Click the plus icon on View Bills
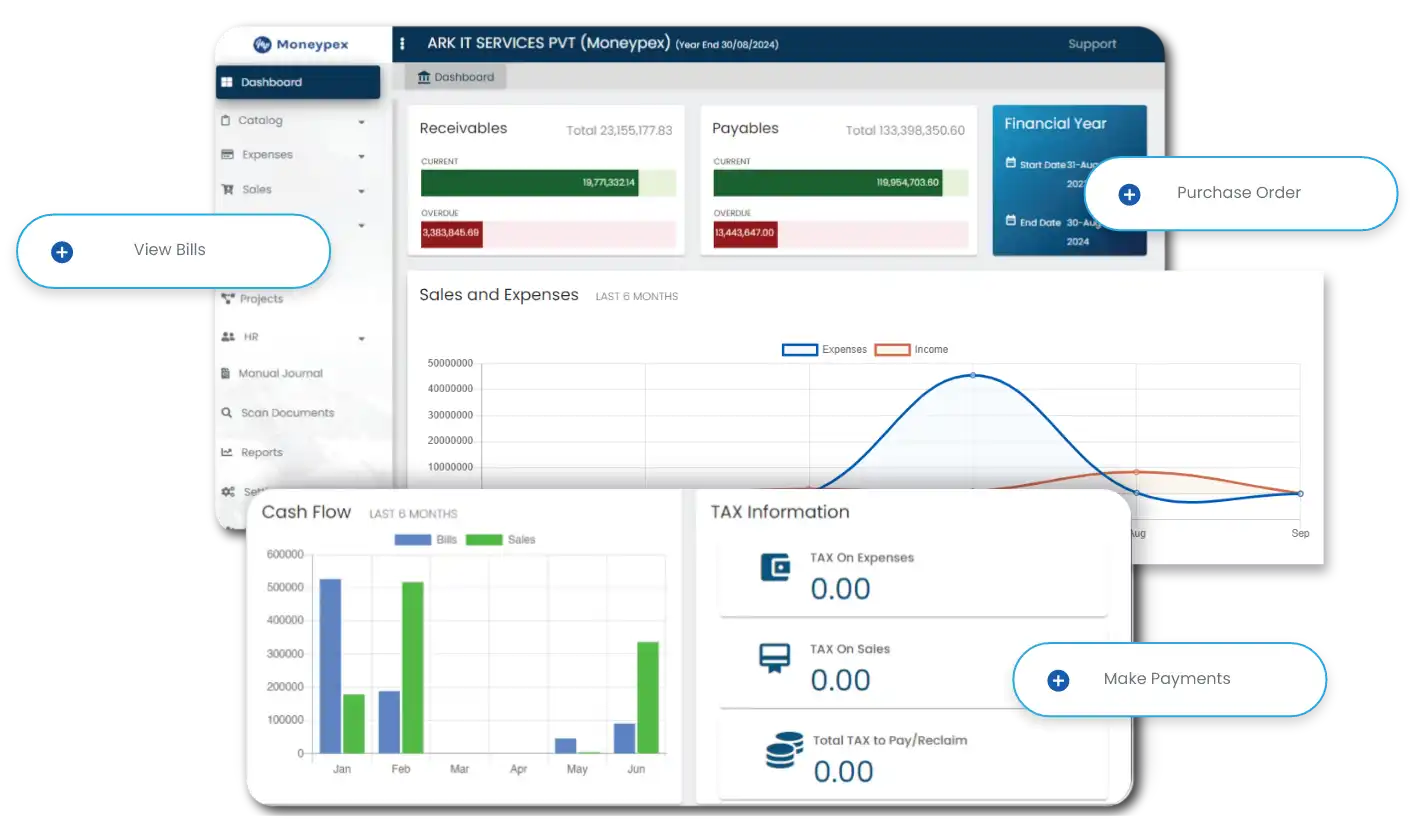Screen dimensions: 1414x830 point(62,252)
